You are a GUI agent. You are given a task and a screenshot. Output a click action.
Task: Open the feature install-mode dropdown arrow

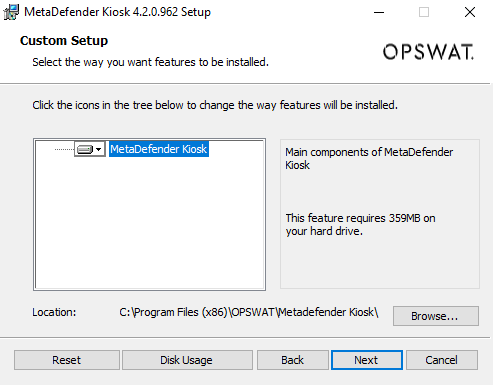99,149
